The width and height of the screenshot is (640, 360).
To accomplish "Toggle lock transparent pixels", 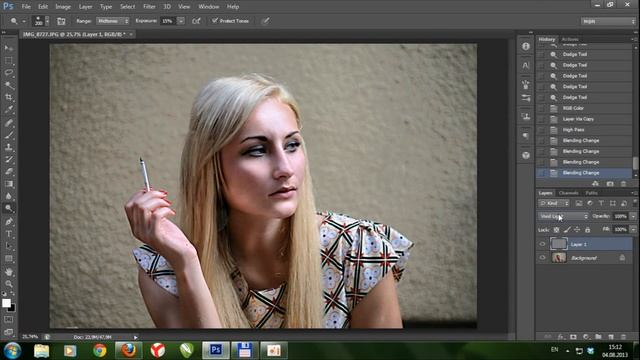I will tap(556, 230).
